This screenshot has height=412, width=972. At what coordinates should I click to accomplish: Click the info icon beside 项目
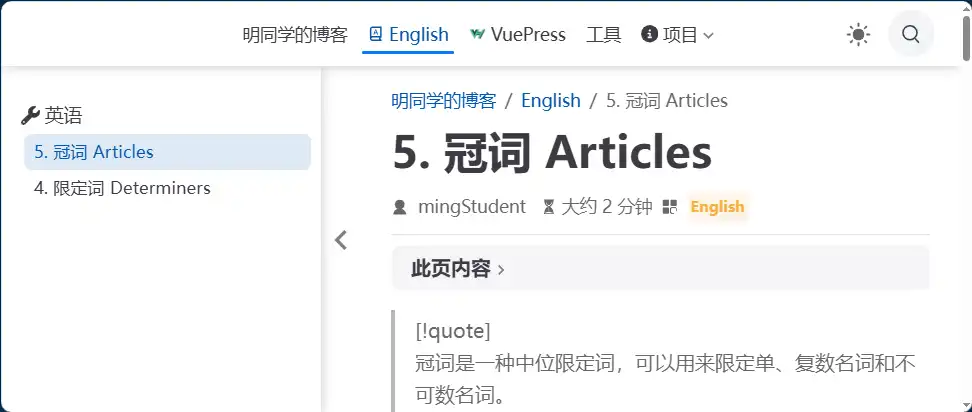(x=649, y=35)
